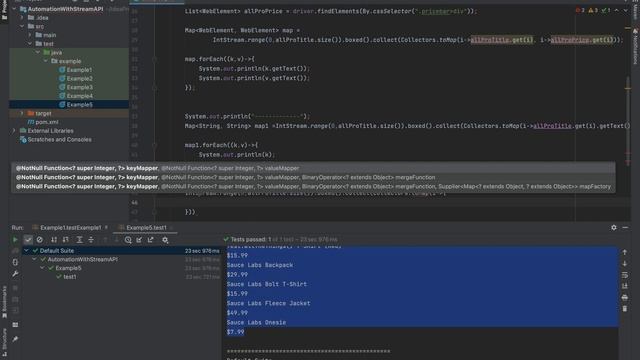Image resolution: width=640 pixels, height=360 pixels.
Task: Open the Example4 class
Action: [x=80, y=96]
